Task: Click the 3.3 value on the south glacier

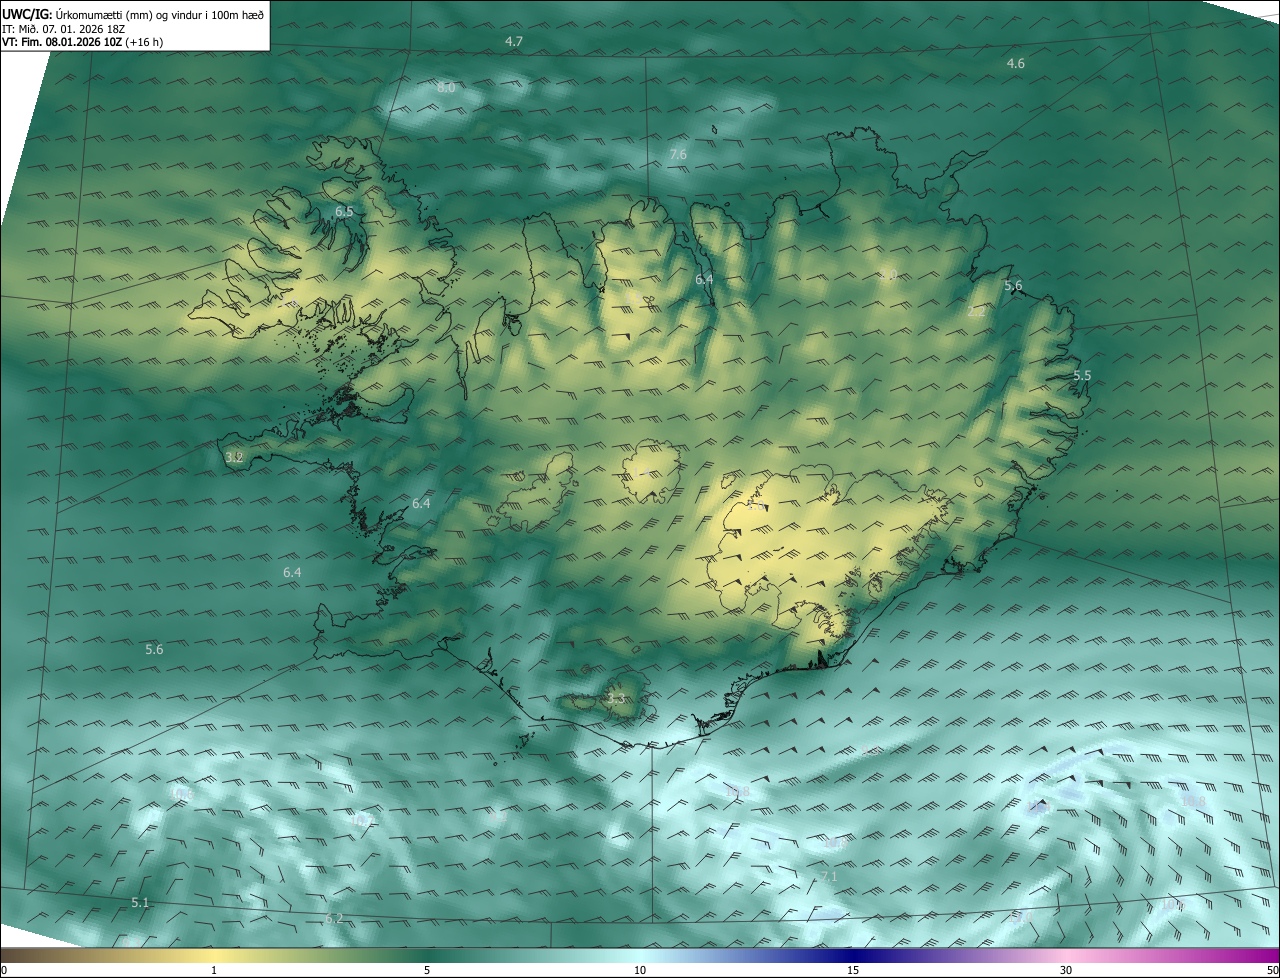Action: pos(615,699)
